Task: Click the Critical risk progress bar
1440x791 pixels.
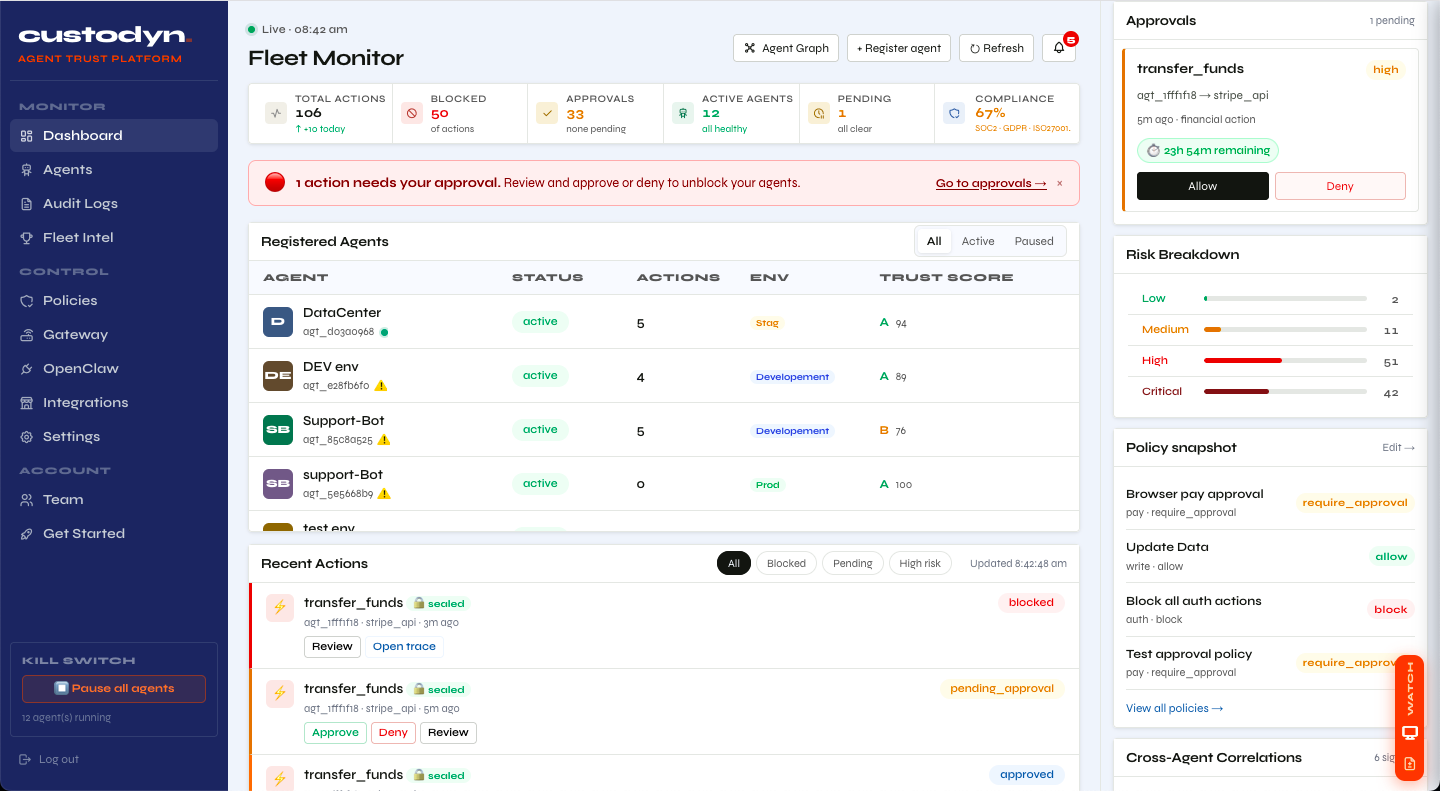Action: [x=1285, y=392]
